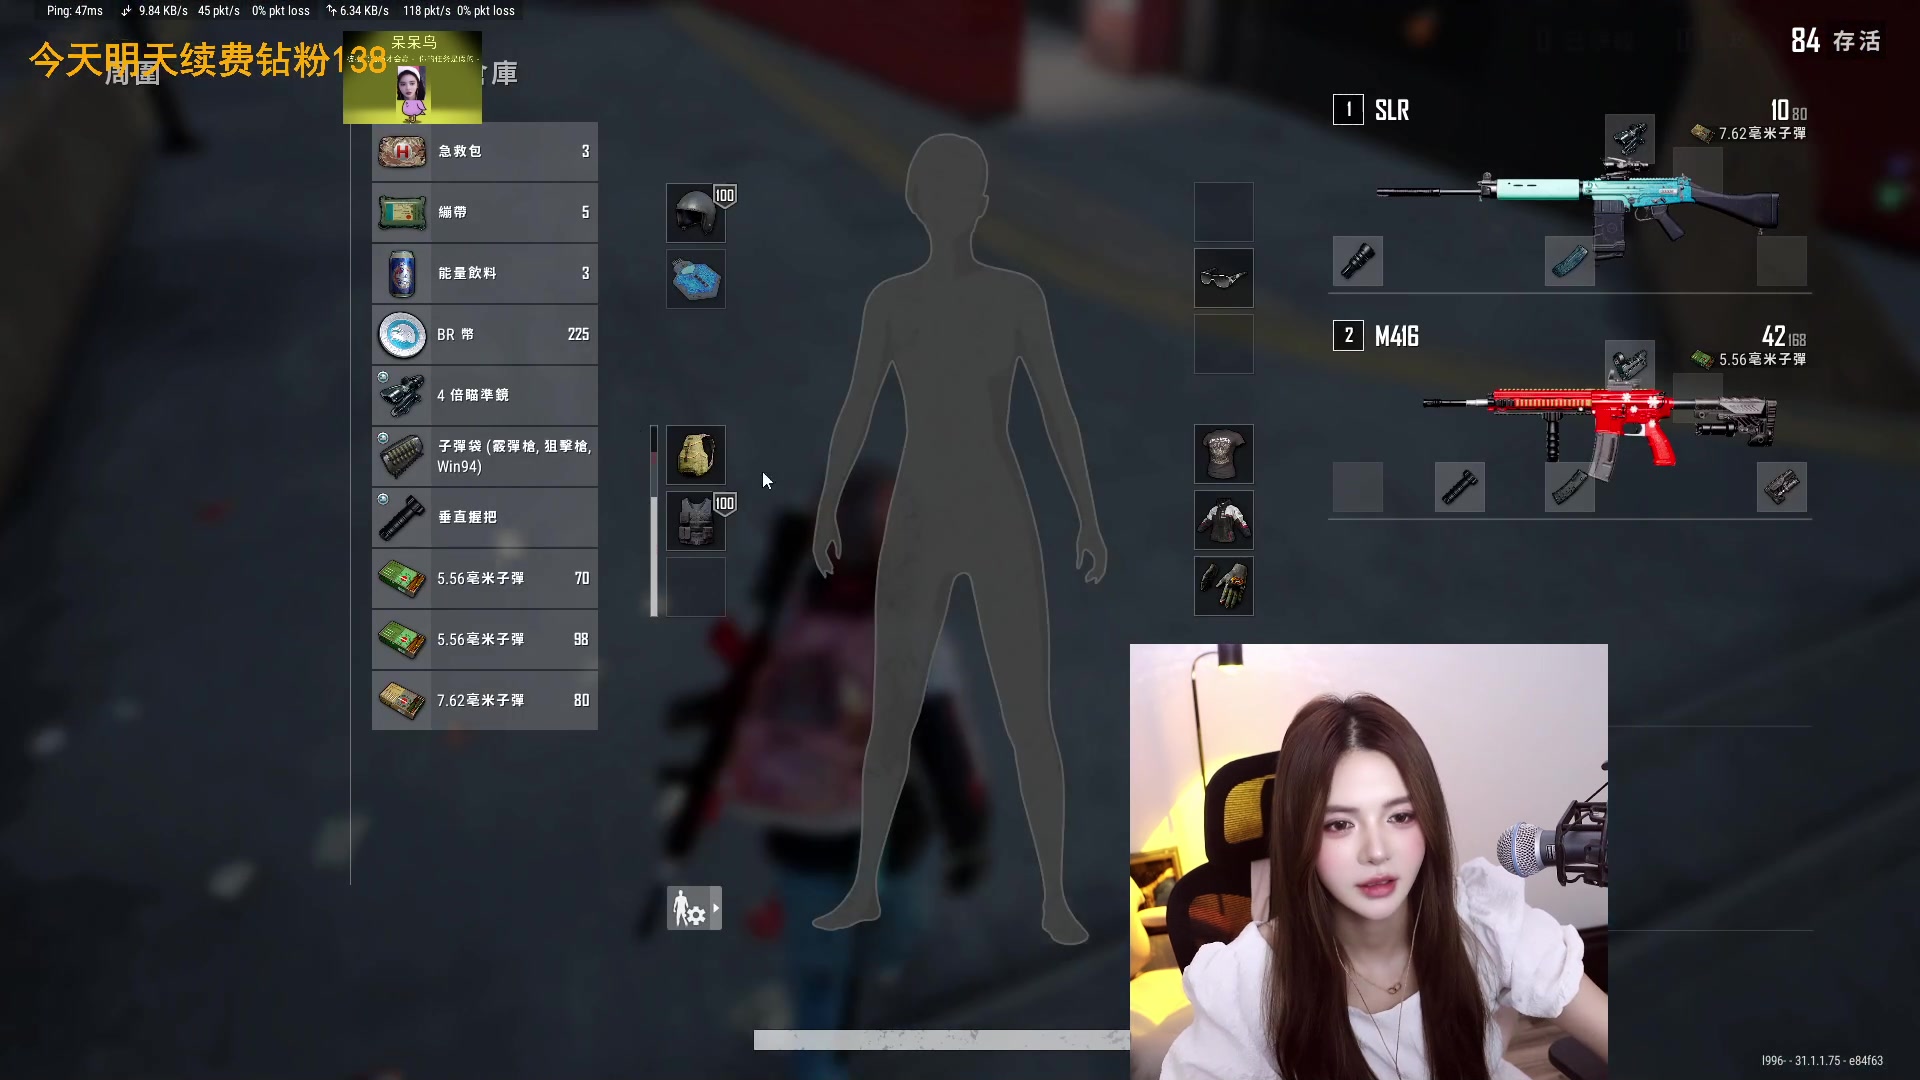Viewport: 1920px width, 1080px height.
Task: Click the M416 stock attachment slot
Action: tap(1782, 487)
